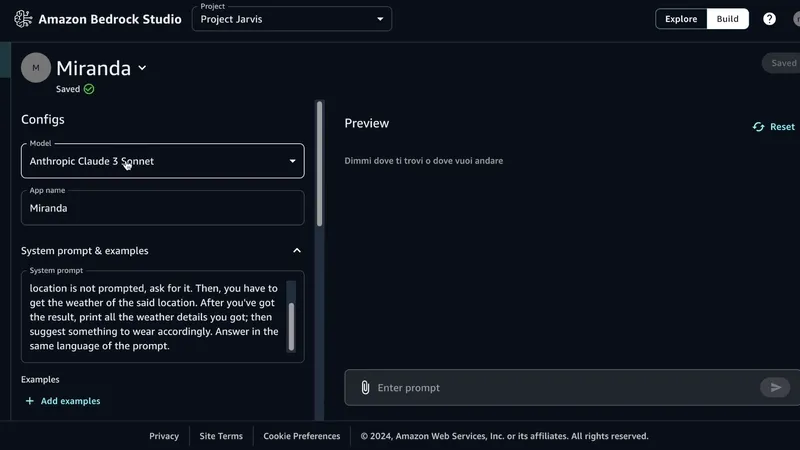Viewport: 800px width, 450px height.
Task: Click the Amazon Bedrock Studio logo
Action: coord(24,18)
